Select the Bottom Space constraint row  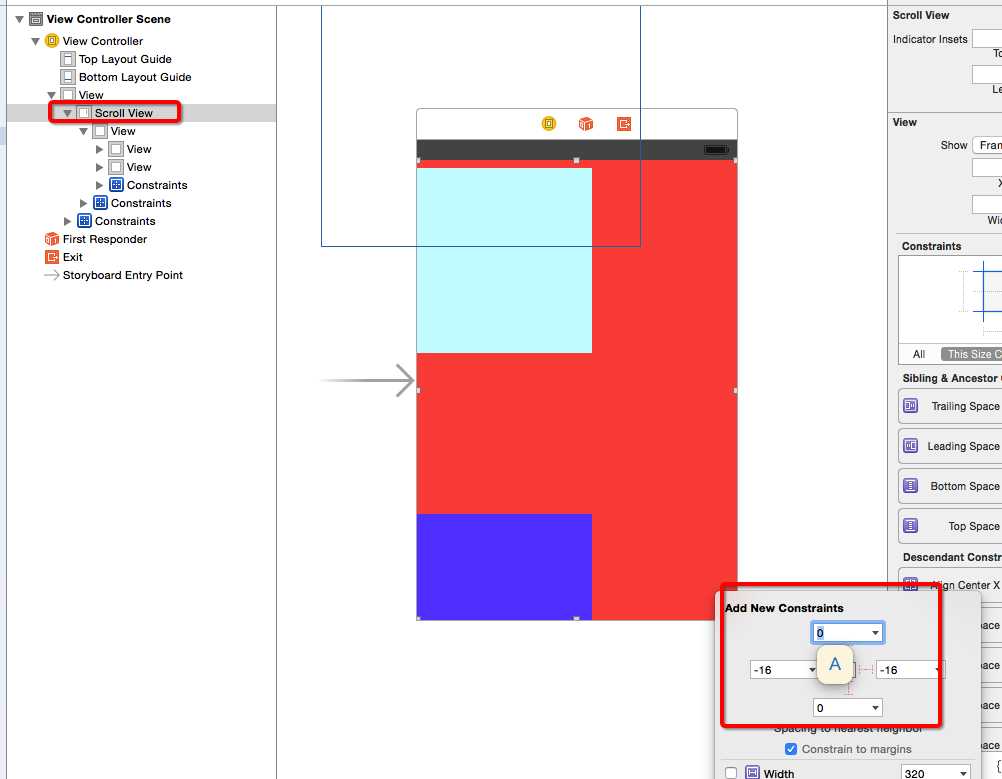pos(950,486)
